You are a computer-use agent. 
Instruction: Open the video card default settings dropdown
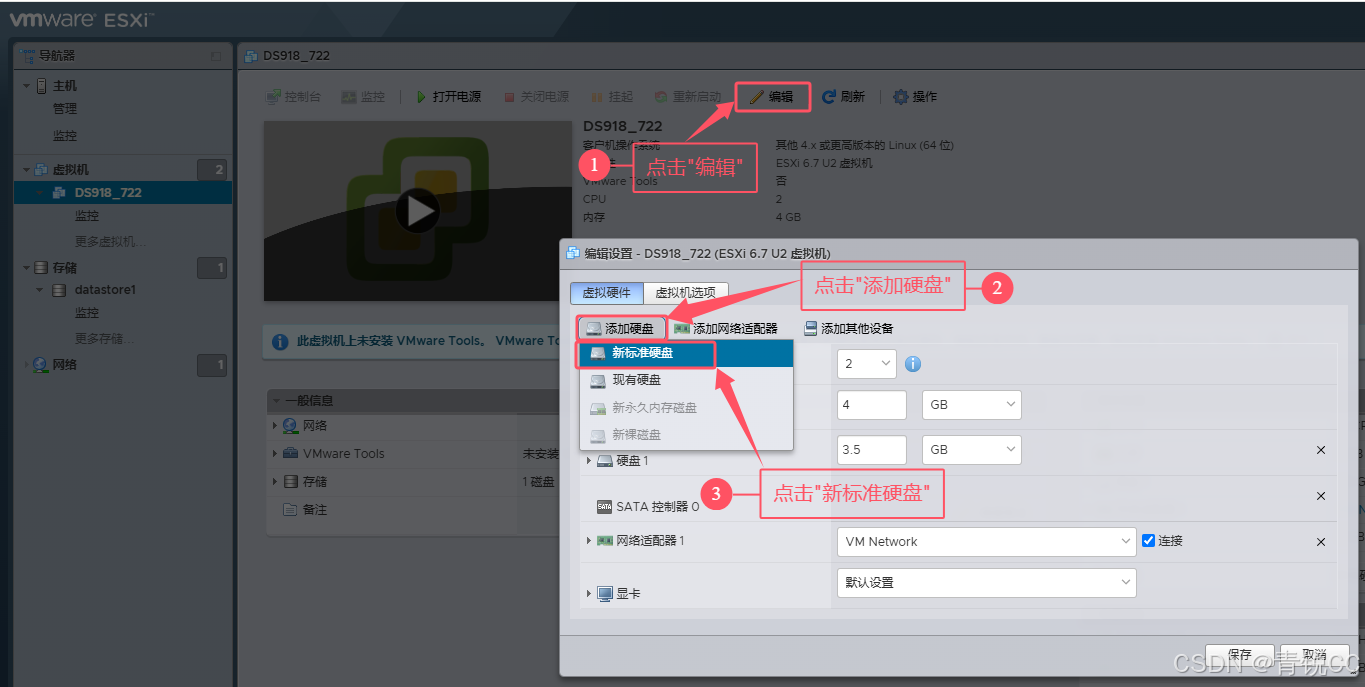(986, 583)
